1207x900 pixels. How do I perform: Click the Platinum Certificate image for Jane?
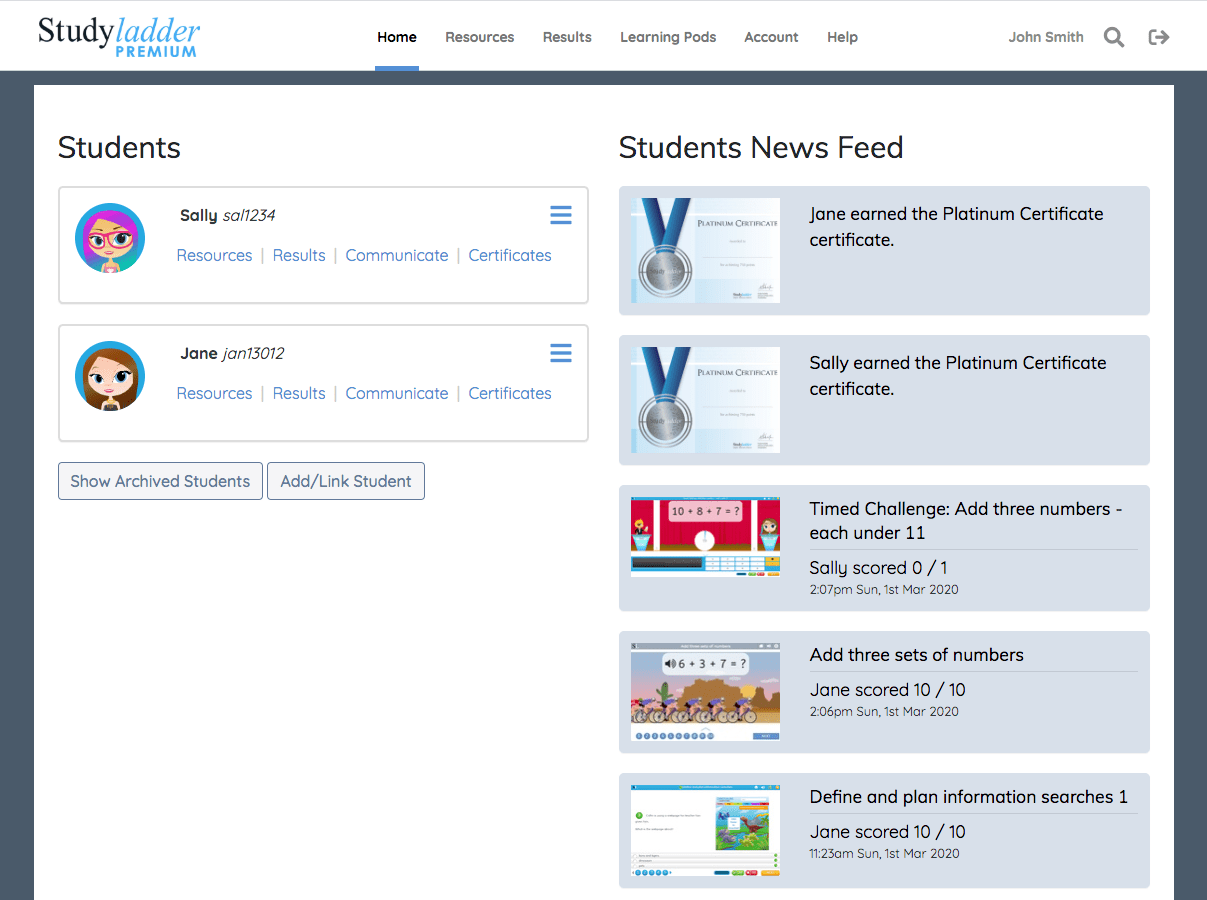click(704, 250)
